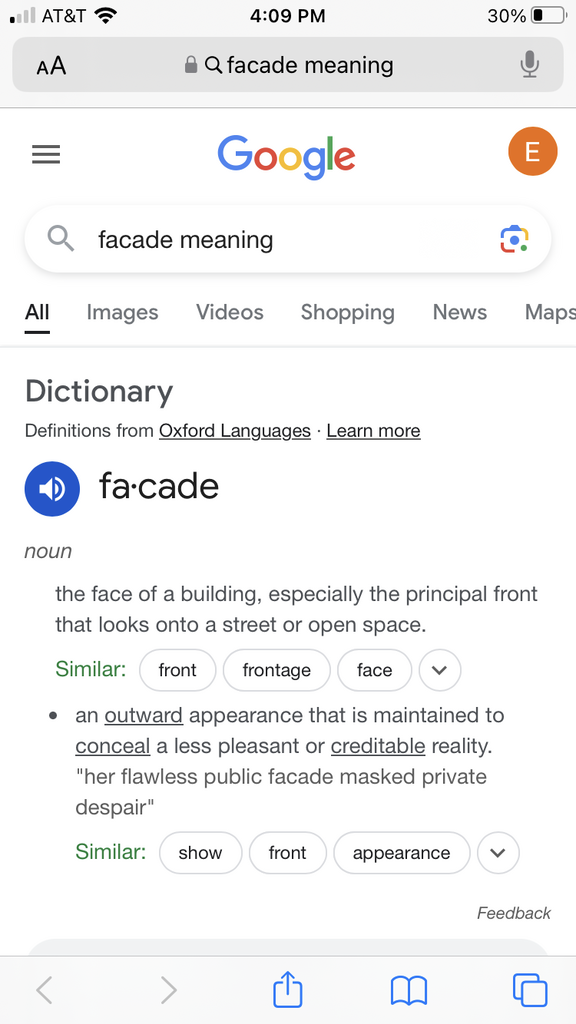Tap the Google Lens camera icon
The width and height of the screenshot is (576, 1024).
click(x=514, y=240)
